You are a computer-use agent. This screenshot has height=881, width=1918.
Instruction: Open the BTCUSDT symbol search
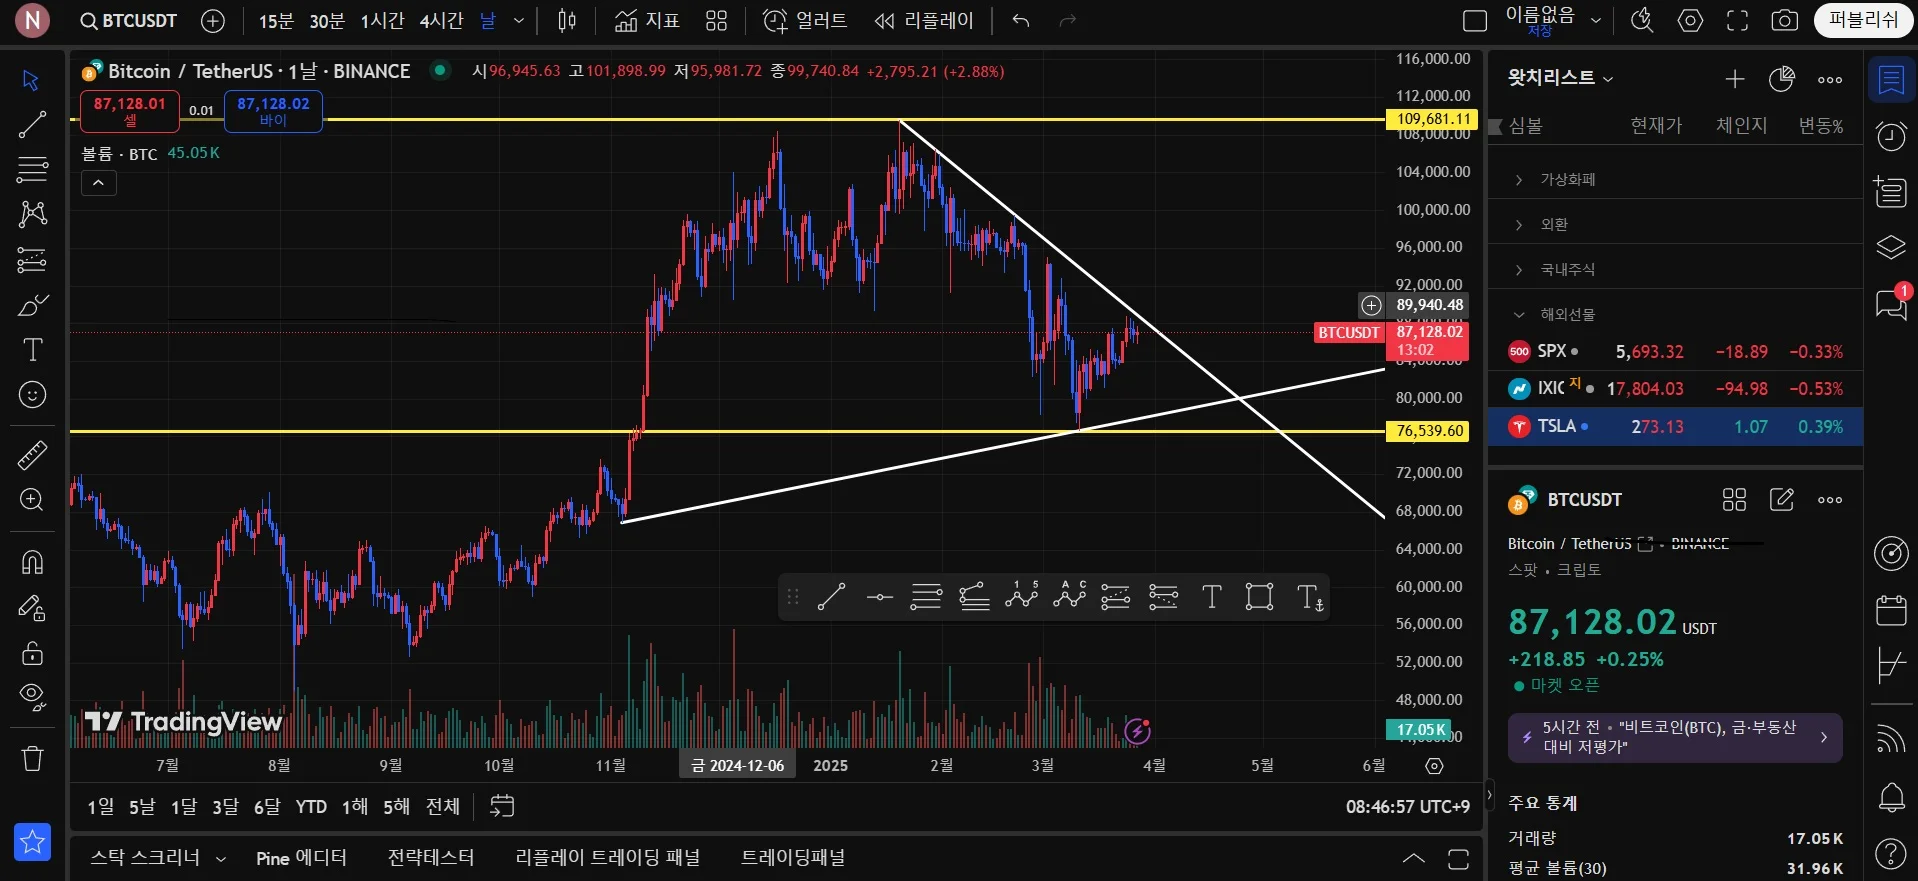coord(128,20)
